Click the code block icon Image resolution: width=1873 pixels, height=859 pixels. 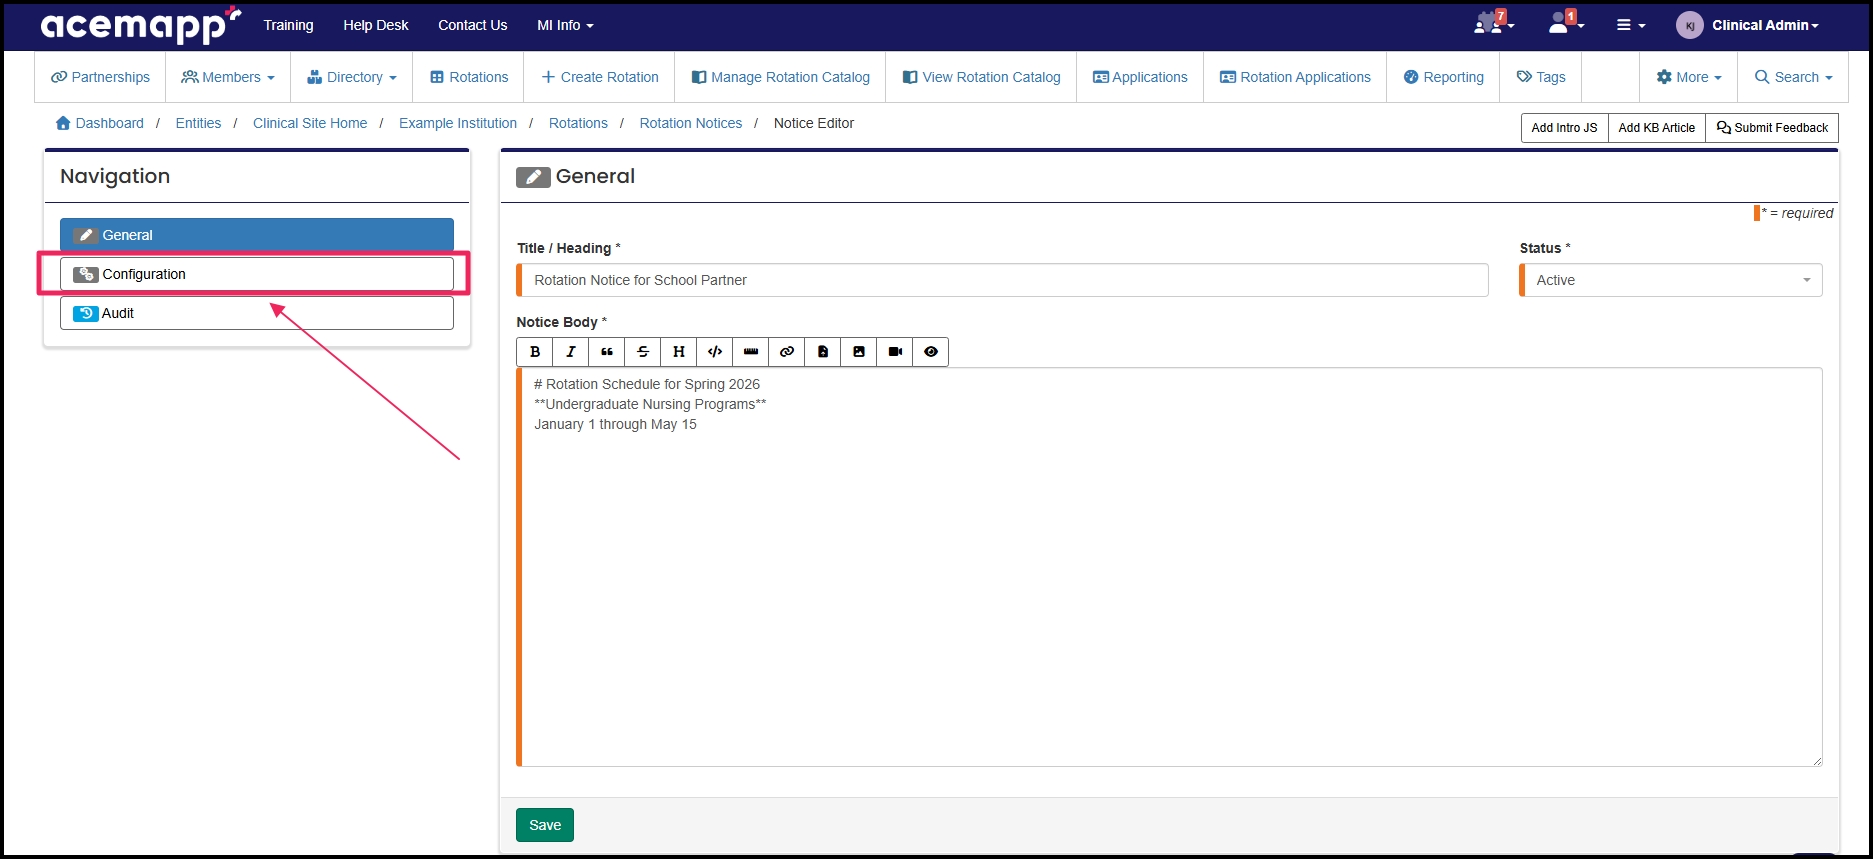[x=715, y=352]
